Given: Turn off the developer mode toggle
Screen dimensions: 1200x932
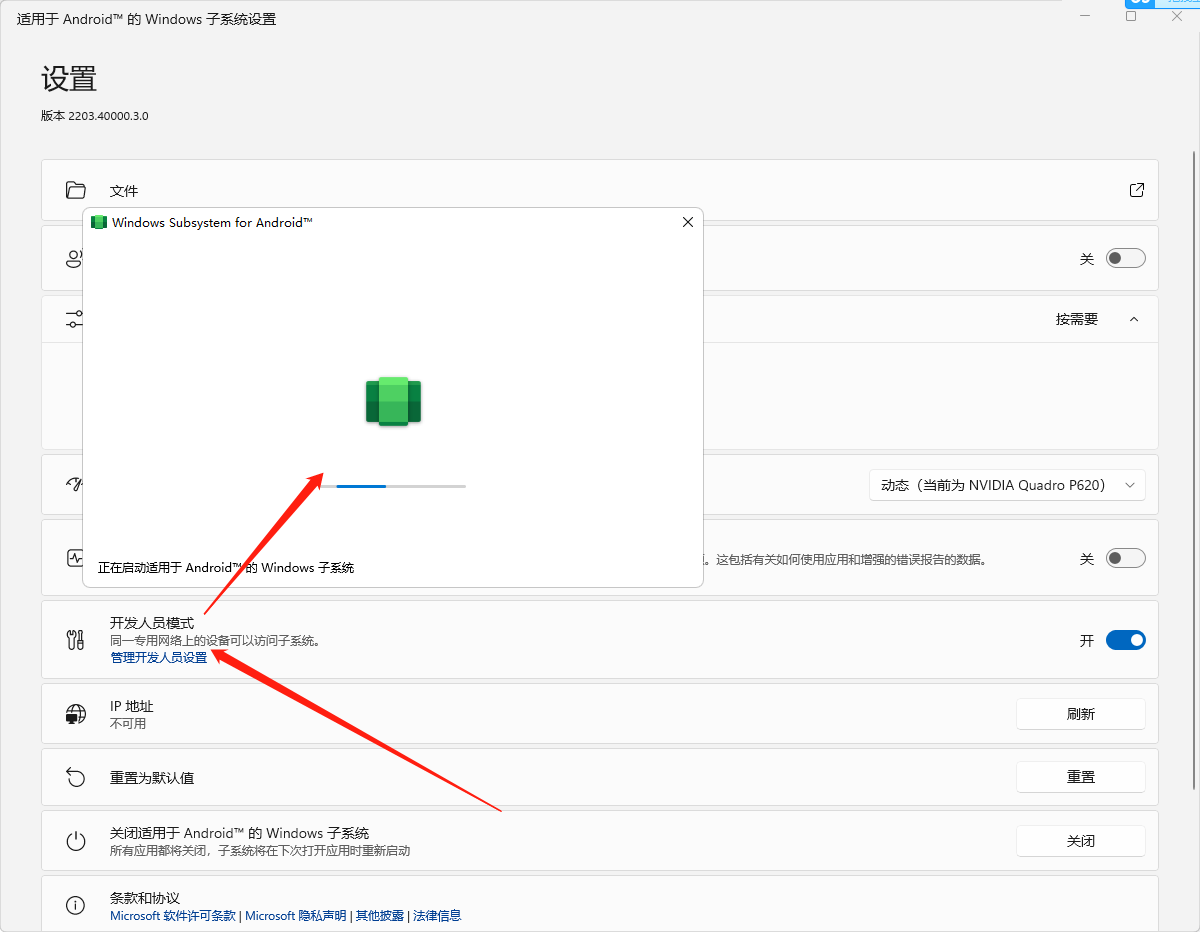Looking at the screenshot, I should [x=1125, y=640].
